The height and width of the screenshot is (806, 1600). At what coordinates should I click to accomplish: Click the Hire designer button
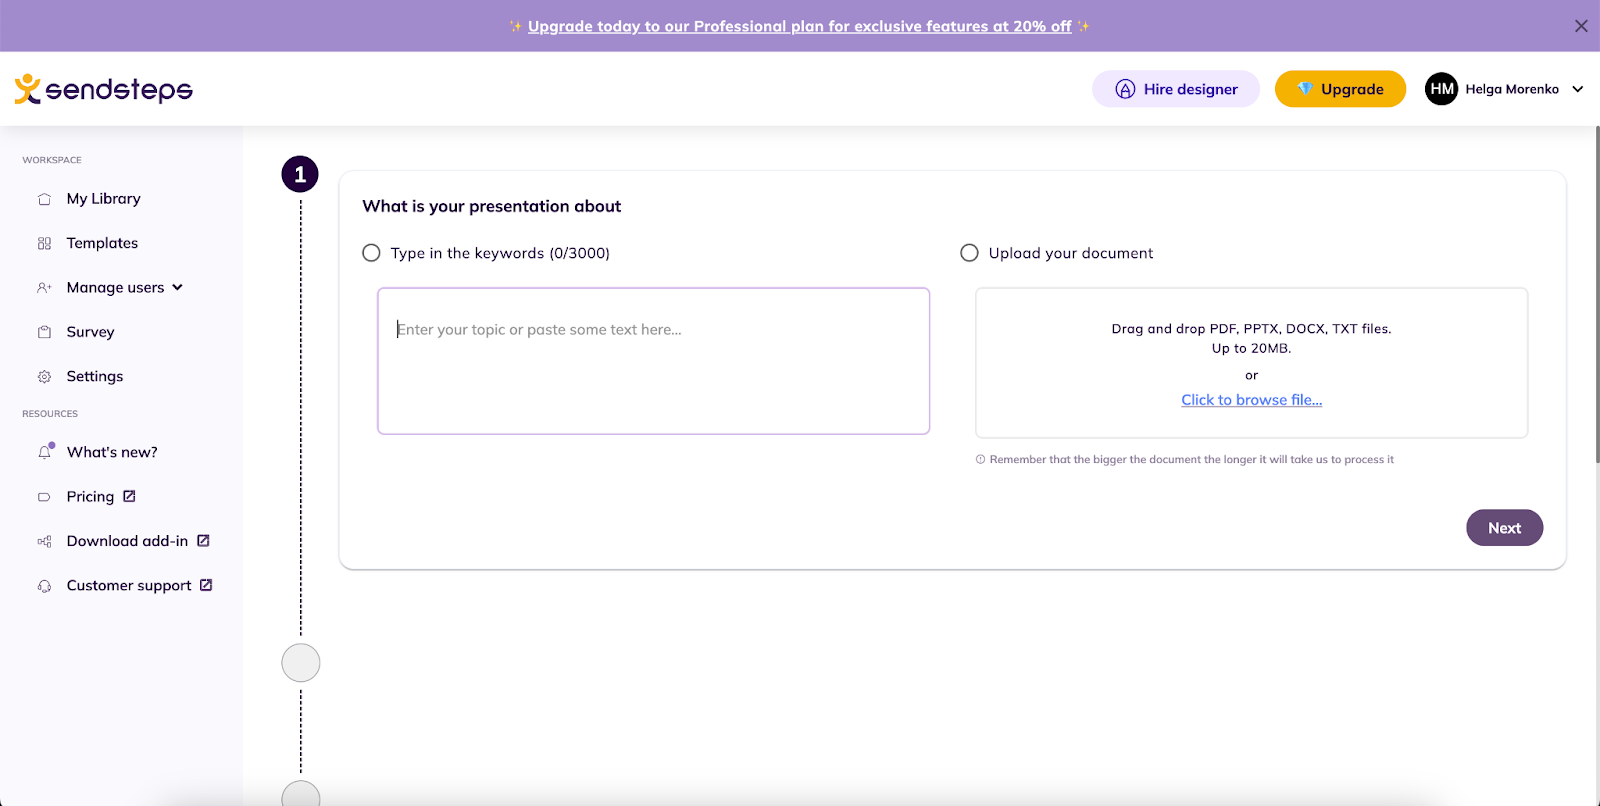click(1176, 89)
